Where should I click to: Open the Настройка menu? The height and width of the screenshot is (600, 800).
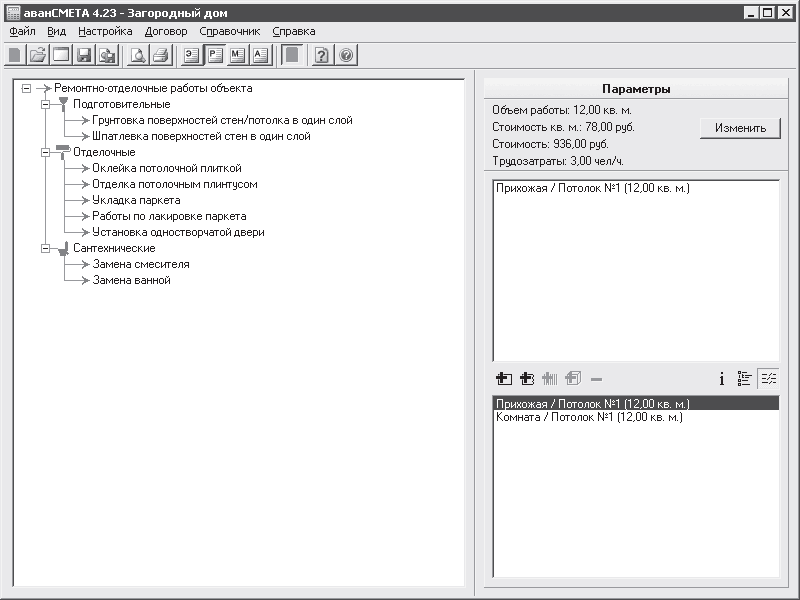(x=104, y=31)
